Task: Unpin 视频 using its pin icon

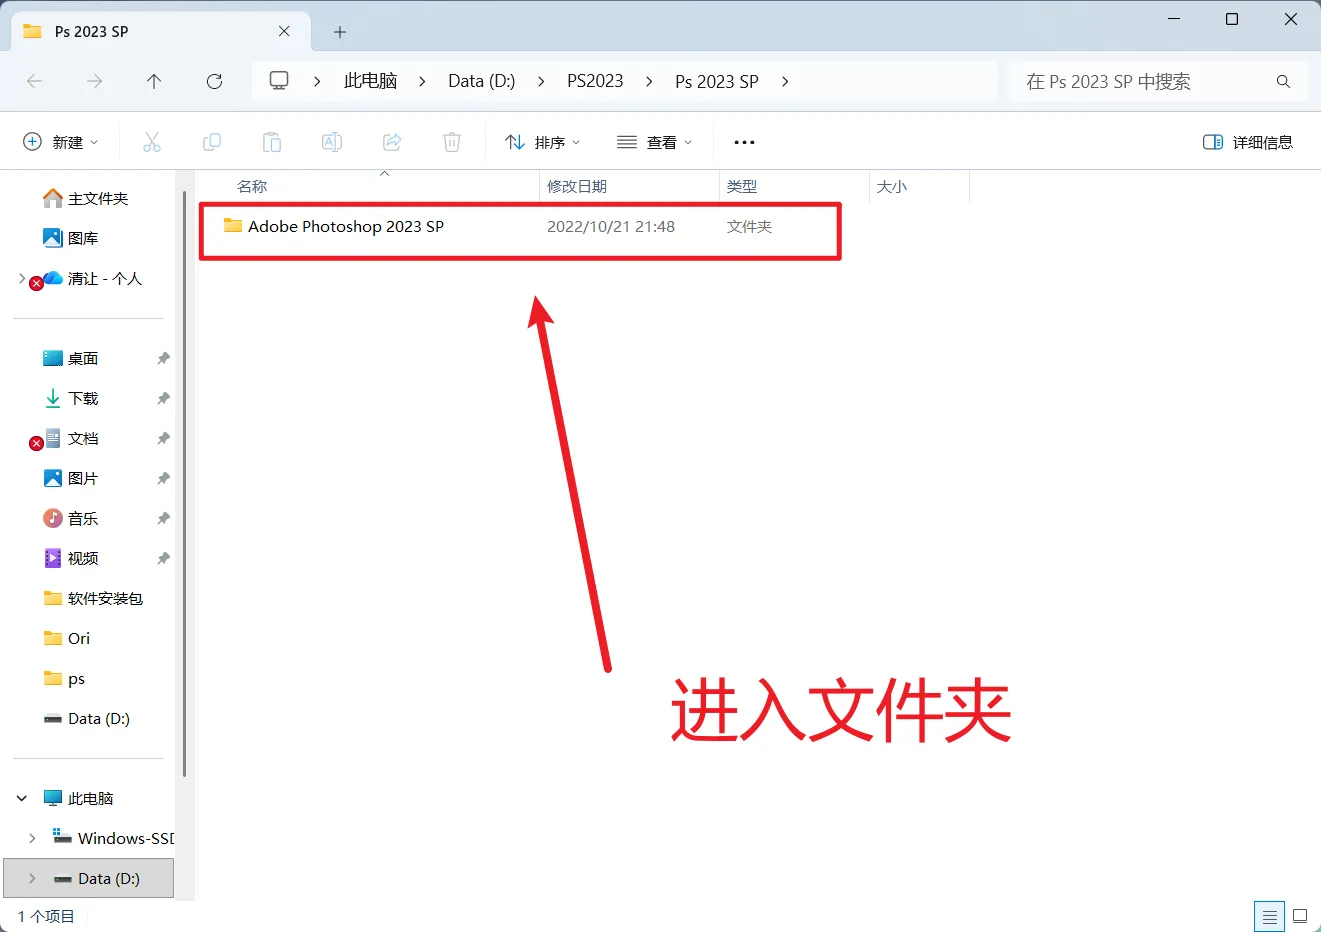Action: pos(163,558)
